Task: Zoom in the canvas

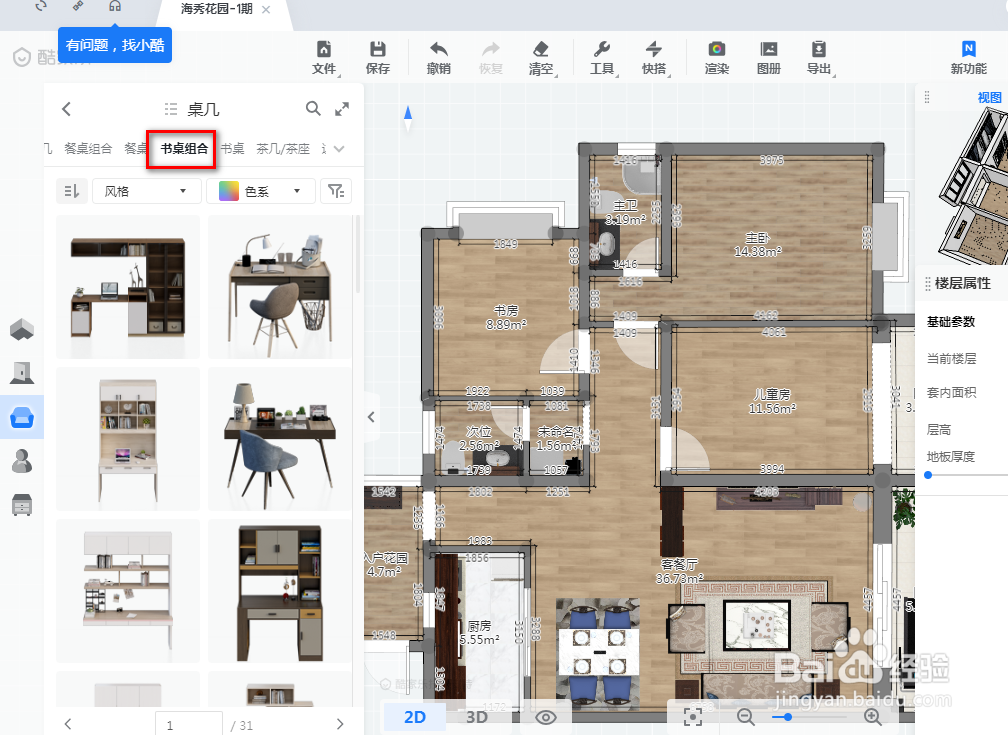Action: 872,716
